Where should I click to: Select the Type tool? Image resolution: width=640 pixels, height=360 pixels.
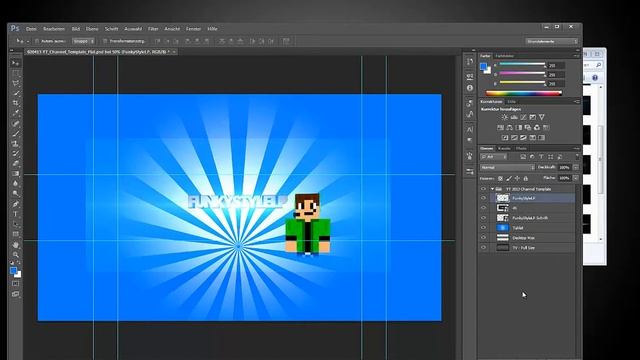point(16,214)
